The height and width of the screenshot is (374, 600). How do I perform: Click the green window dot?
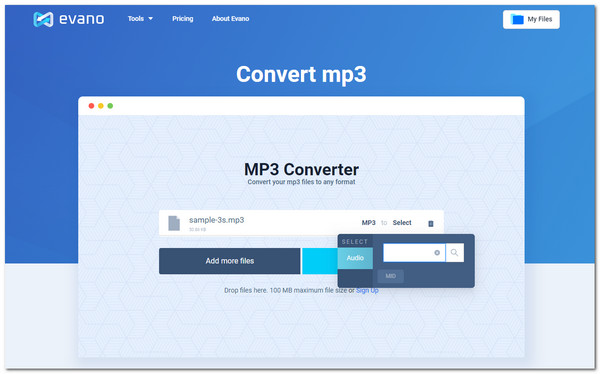coord(110,106)
